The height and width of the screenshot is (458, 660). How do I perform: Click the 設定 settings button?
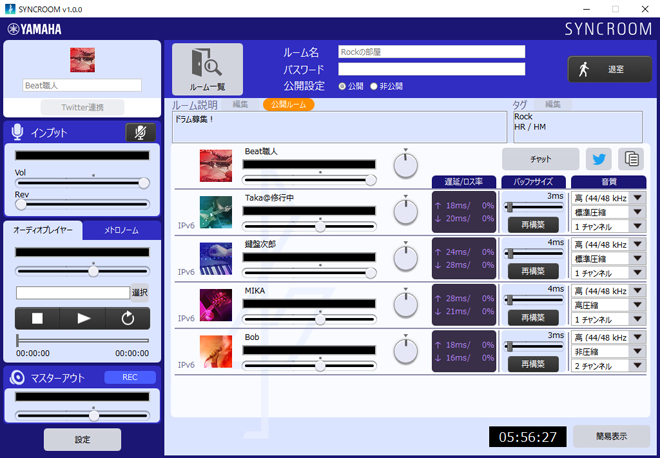pos(82,439)
